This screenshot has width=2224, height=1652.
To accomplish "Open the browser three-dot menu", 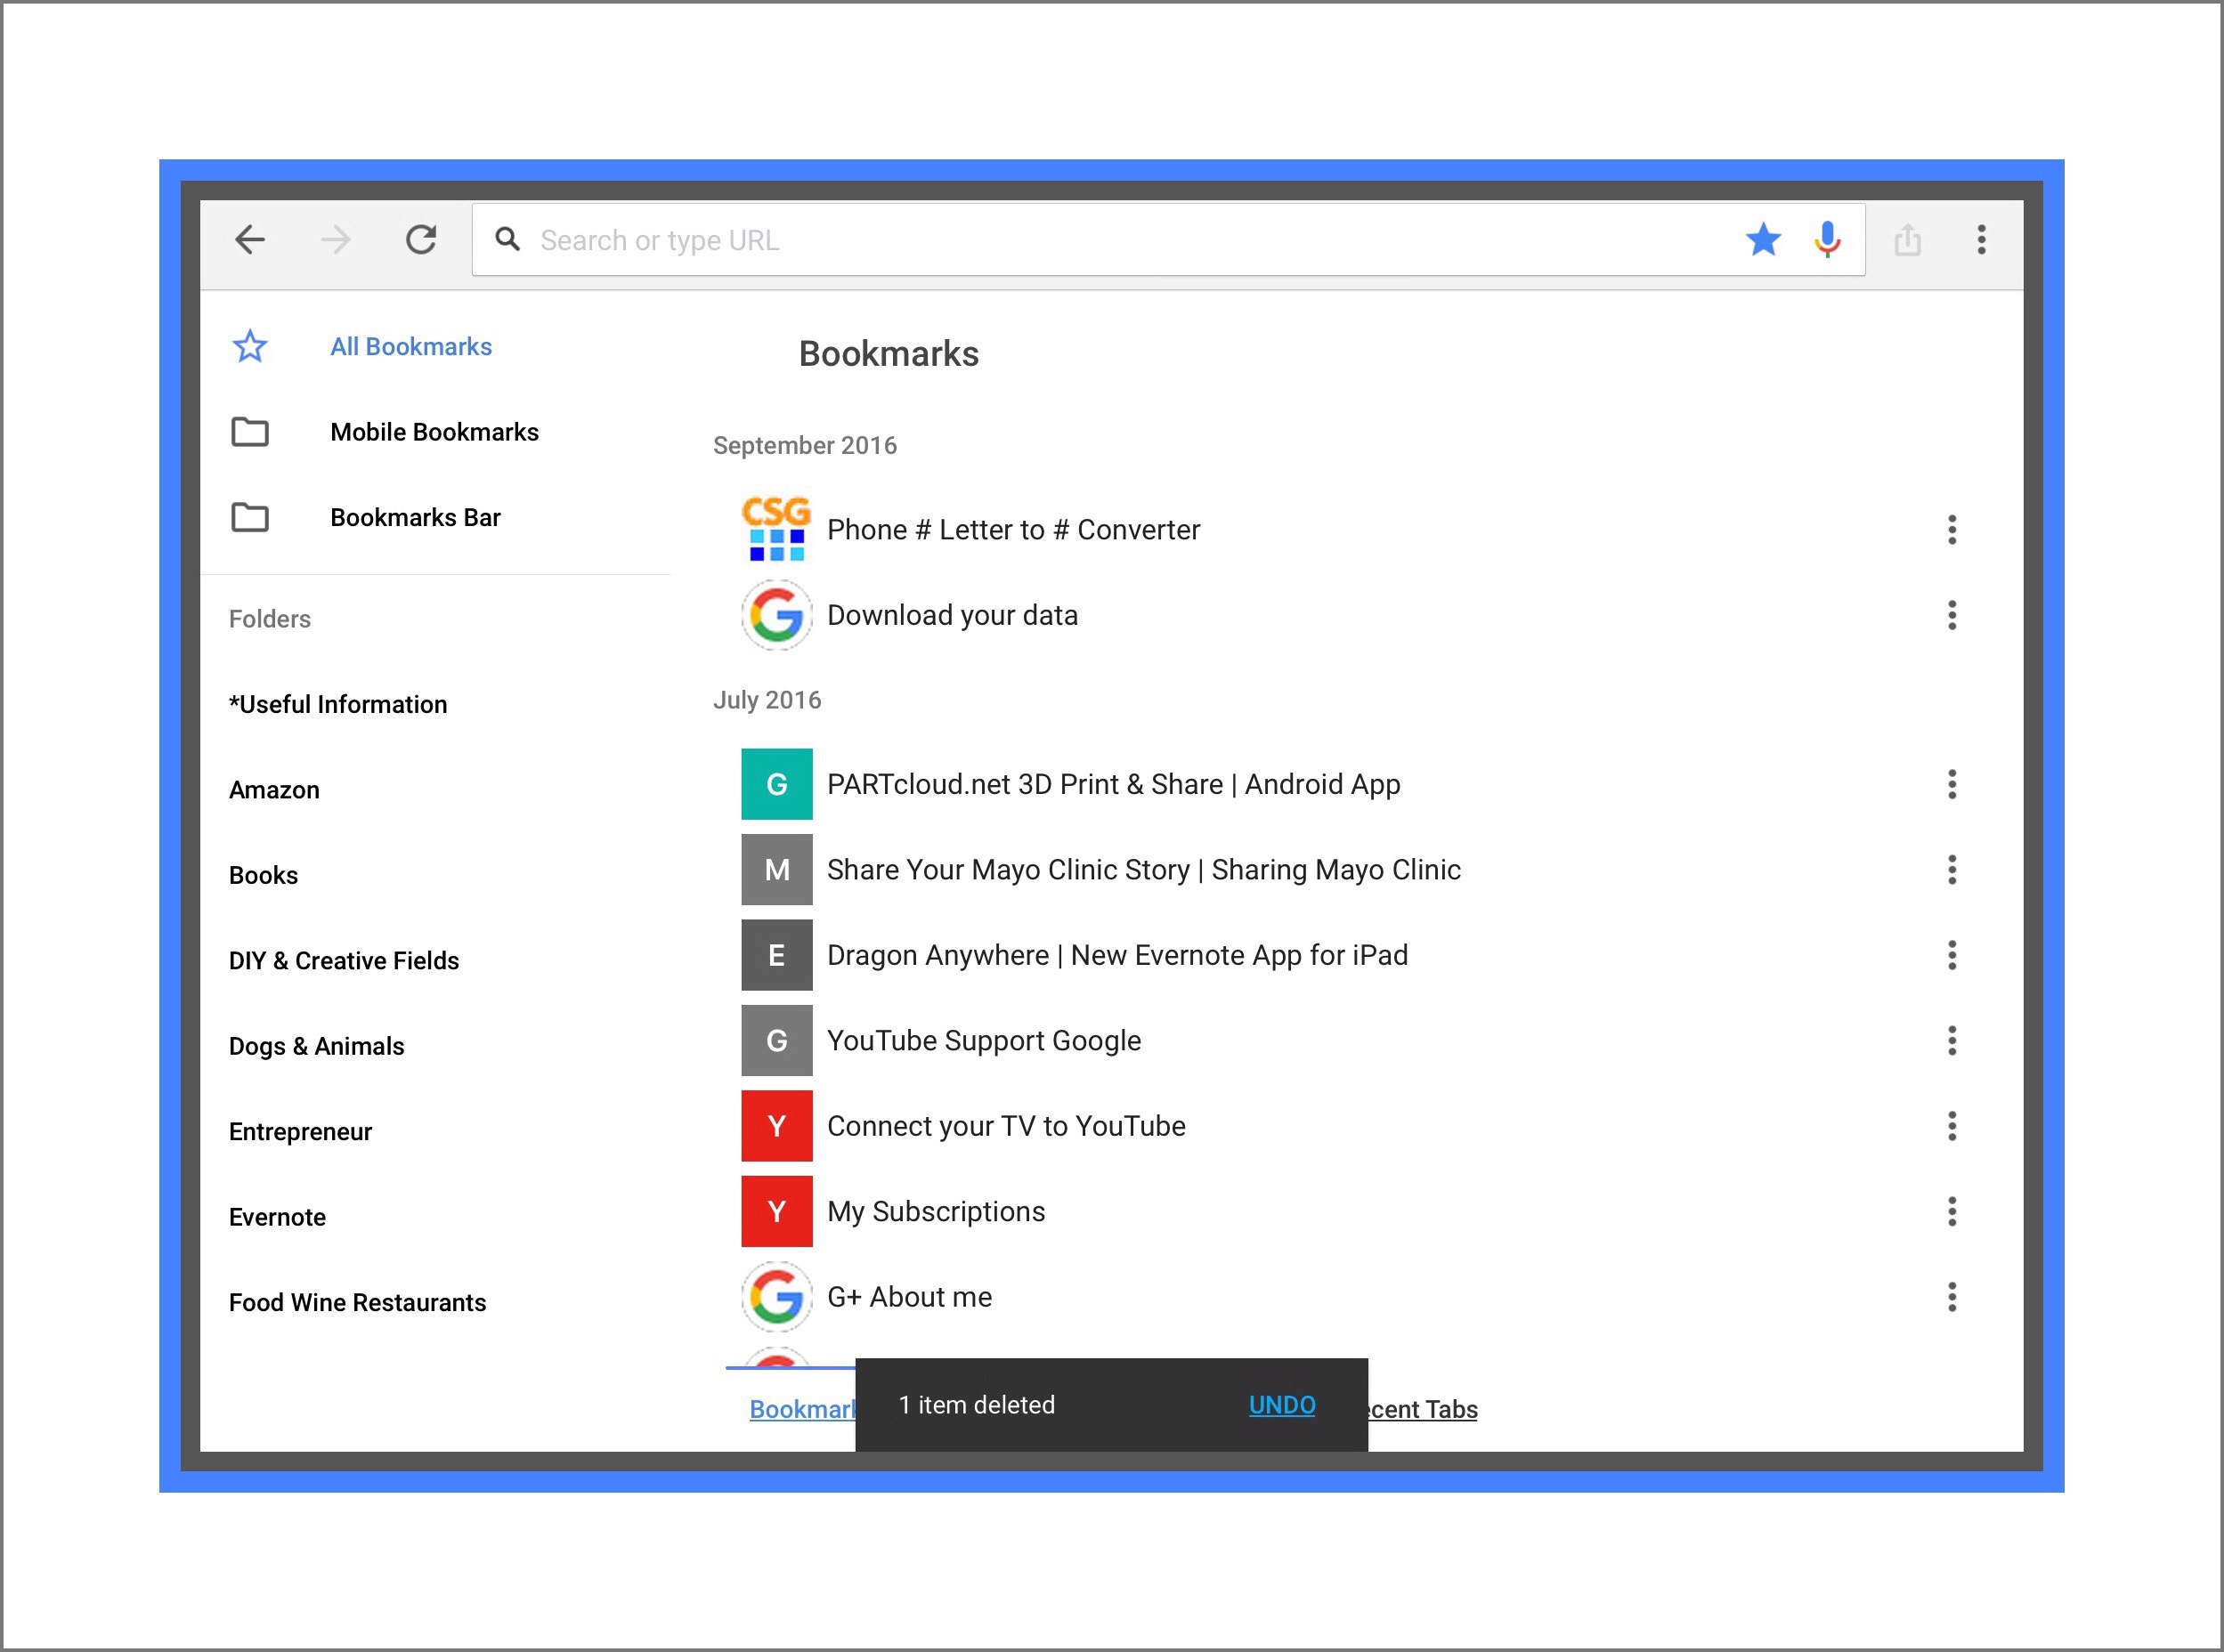I will (1981, 240).
